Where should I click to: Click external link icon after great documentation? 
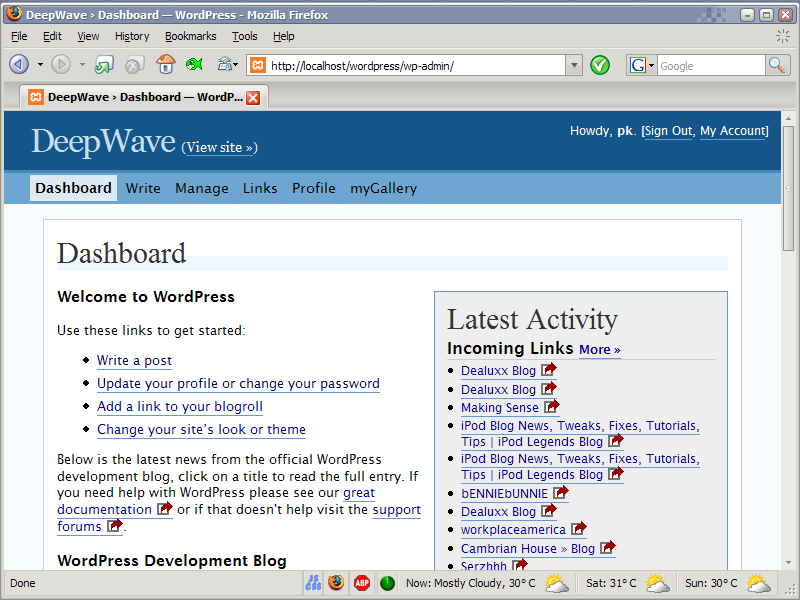[x=165, y=508]
